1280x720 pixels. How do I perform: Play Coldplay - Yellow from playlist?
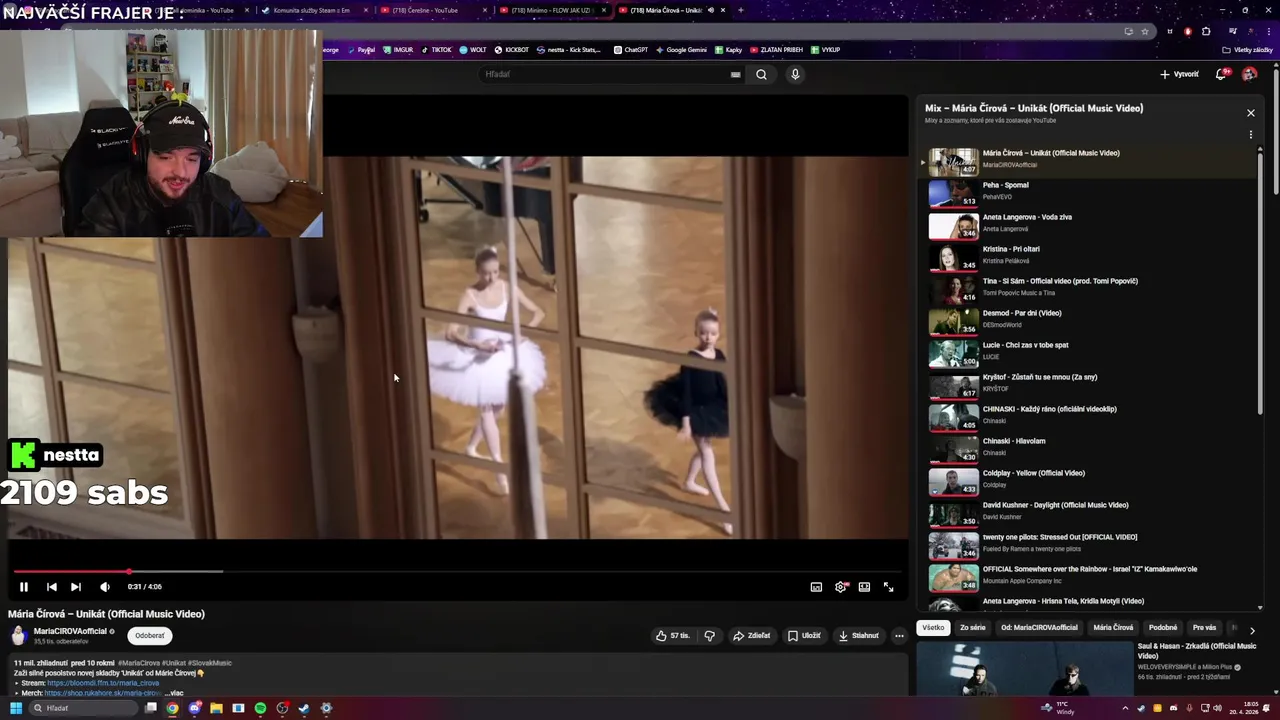pyautogui.click(x=1090, y=481)
